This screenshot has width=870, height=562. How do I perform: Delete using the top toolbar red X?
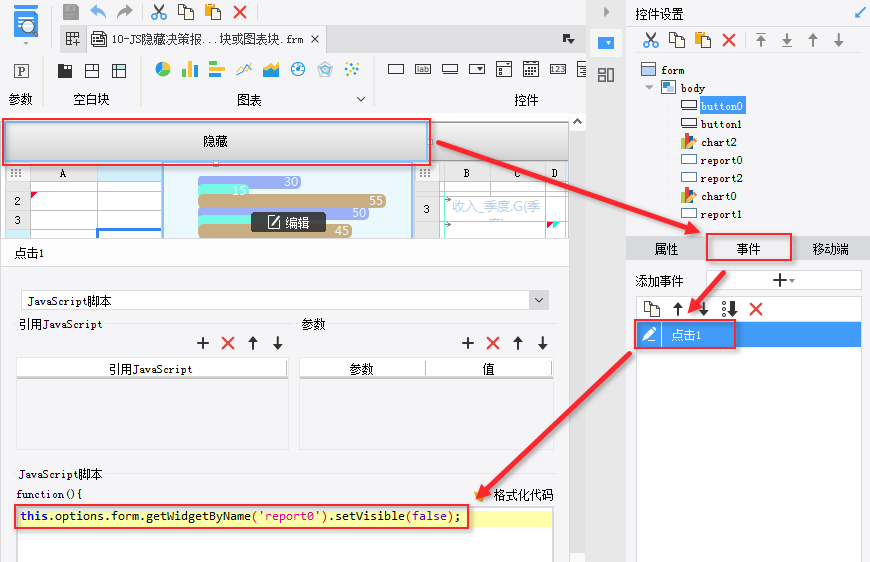240,12
